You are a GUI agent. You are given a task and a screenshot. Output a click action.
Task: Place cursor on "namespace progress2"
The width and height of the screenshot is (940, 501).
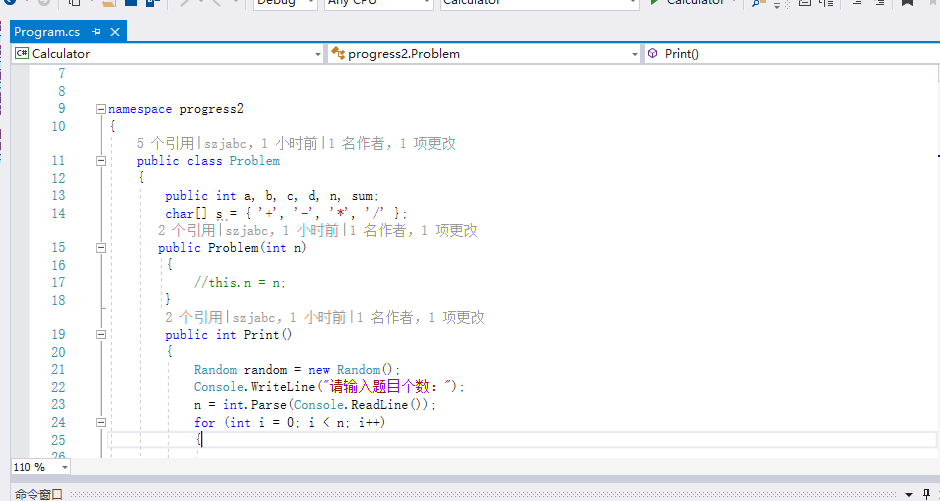click(x=176, y=109)
